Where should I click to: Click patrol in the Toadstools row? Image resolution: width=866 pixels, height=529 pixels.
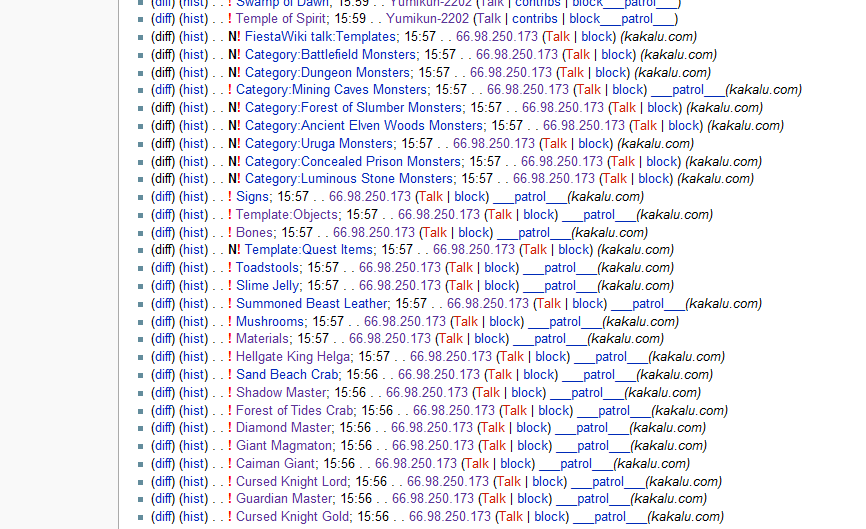pyautogui.click(x=559, y=268)
